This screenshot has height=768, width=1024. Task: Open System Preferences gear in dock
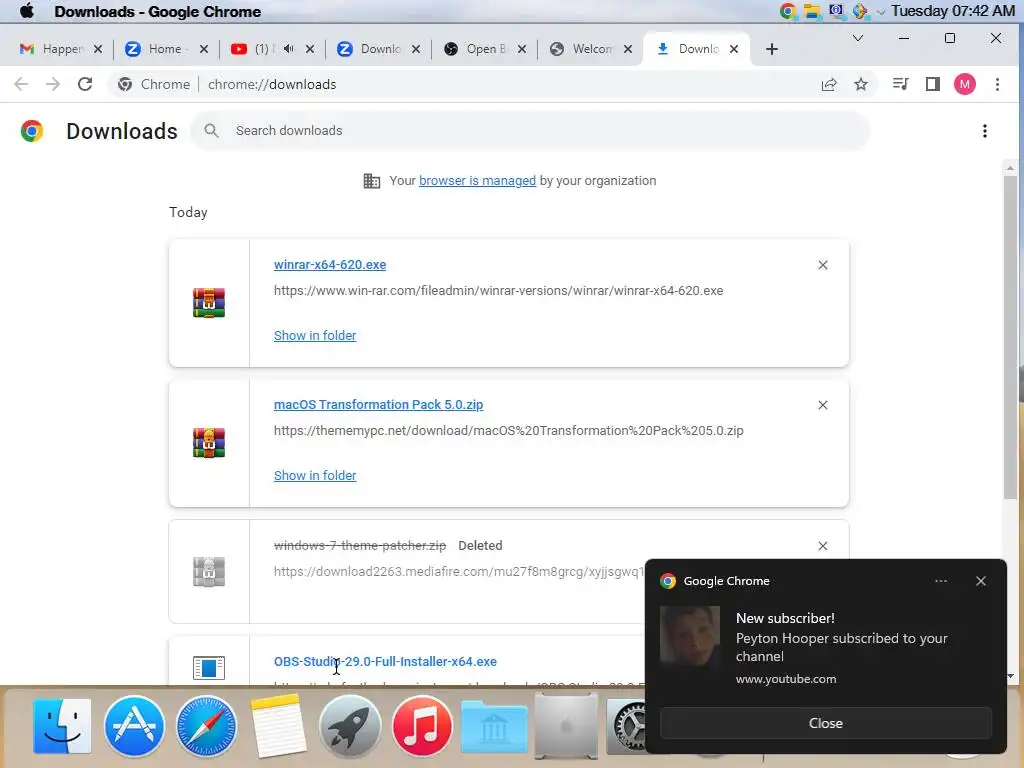627,726
